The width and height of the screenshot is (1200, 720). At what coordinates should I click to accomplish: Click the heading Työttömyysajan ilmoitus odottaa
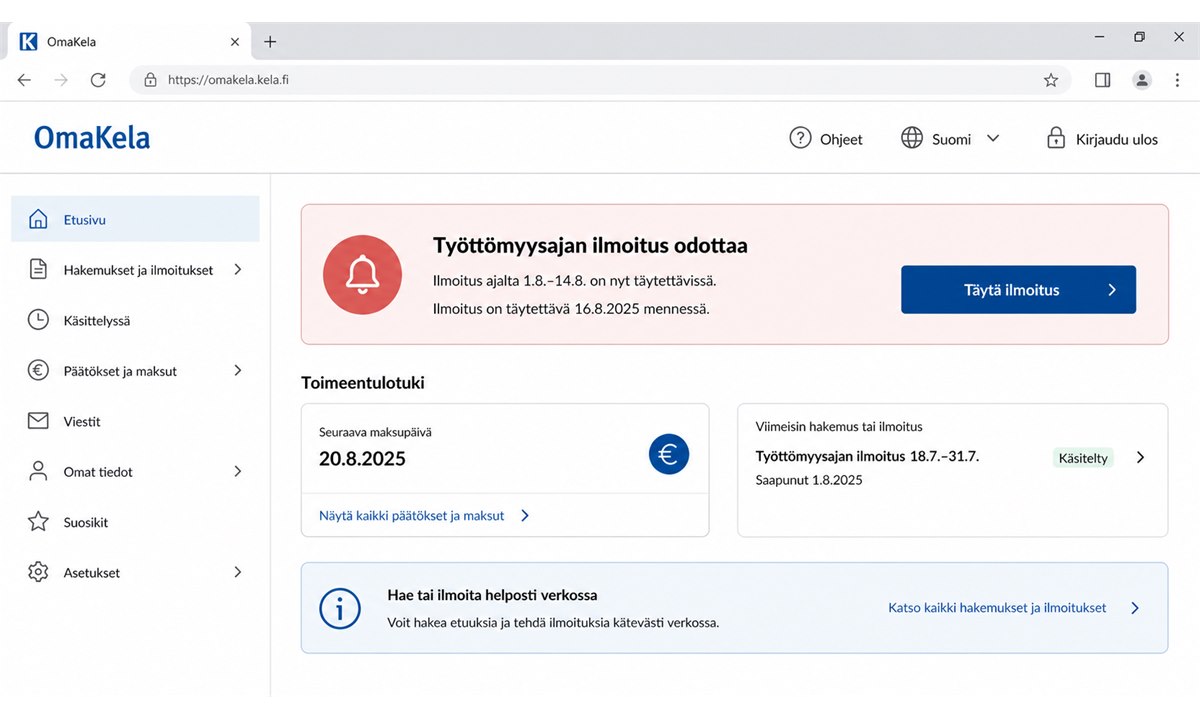pyautogui.click(x=590, y=245)
